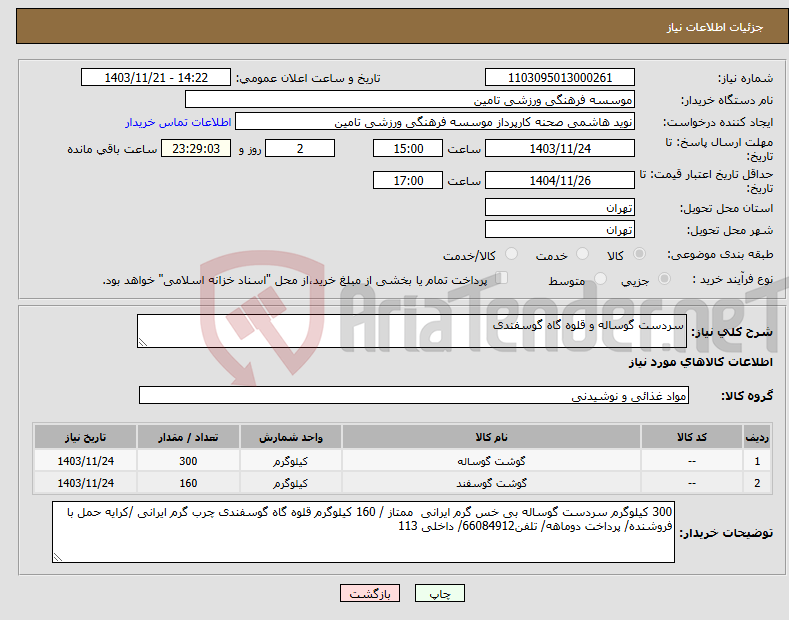Click the resize handle of buyer notes textarea
789x620 pixels.
click(x=58, y=557)
